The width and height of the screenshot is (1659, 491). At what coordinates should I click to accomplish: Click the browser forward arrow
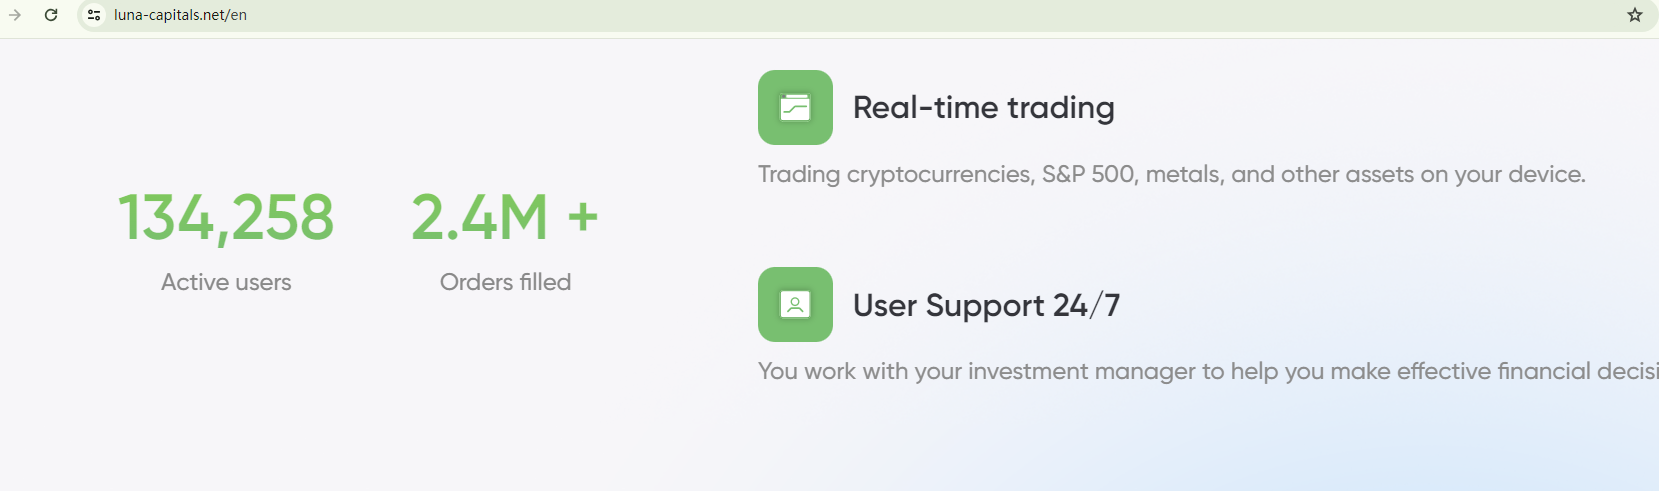coord(15,15)
